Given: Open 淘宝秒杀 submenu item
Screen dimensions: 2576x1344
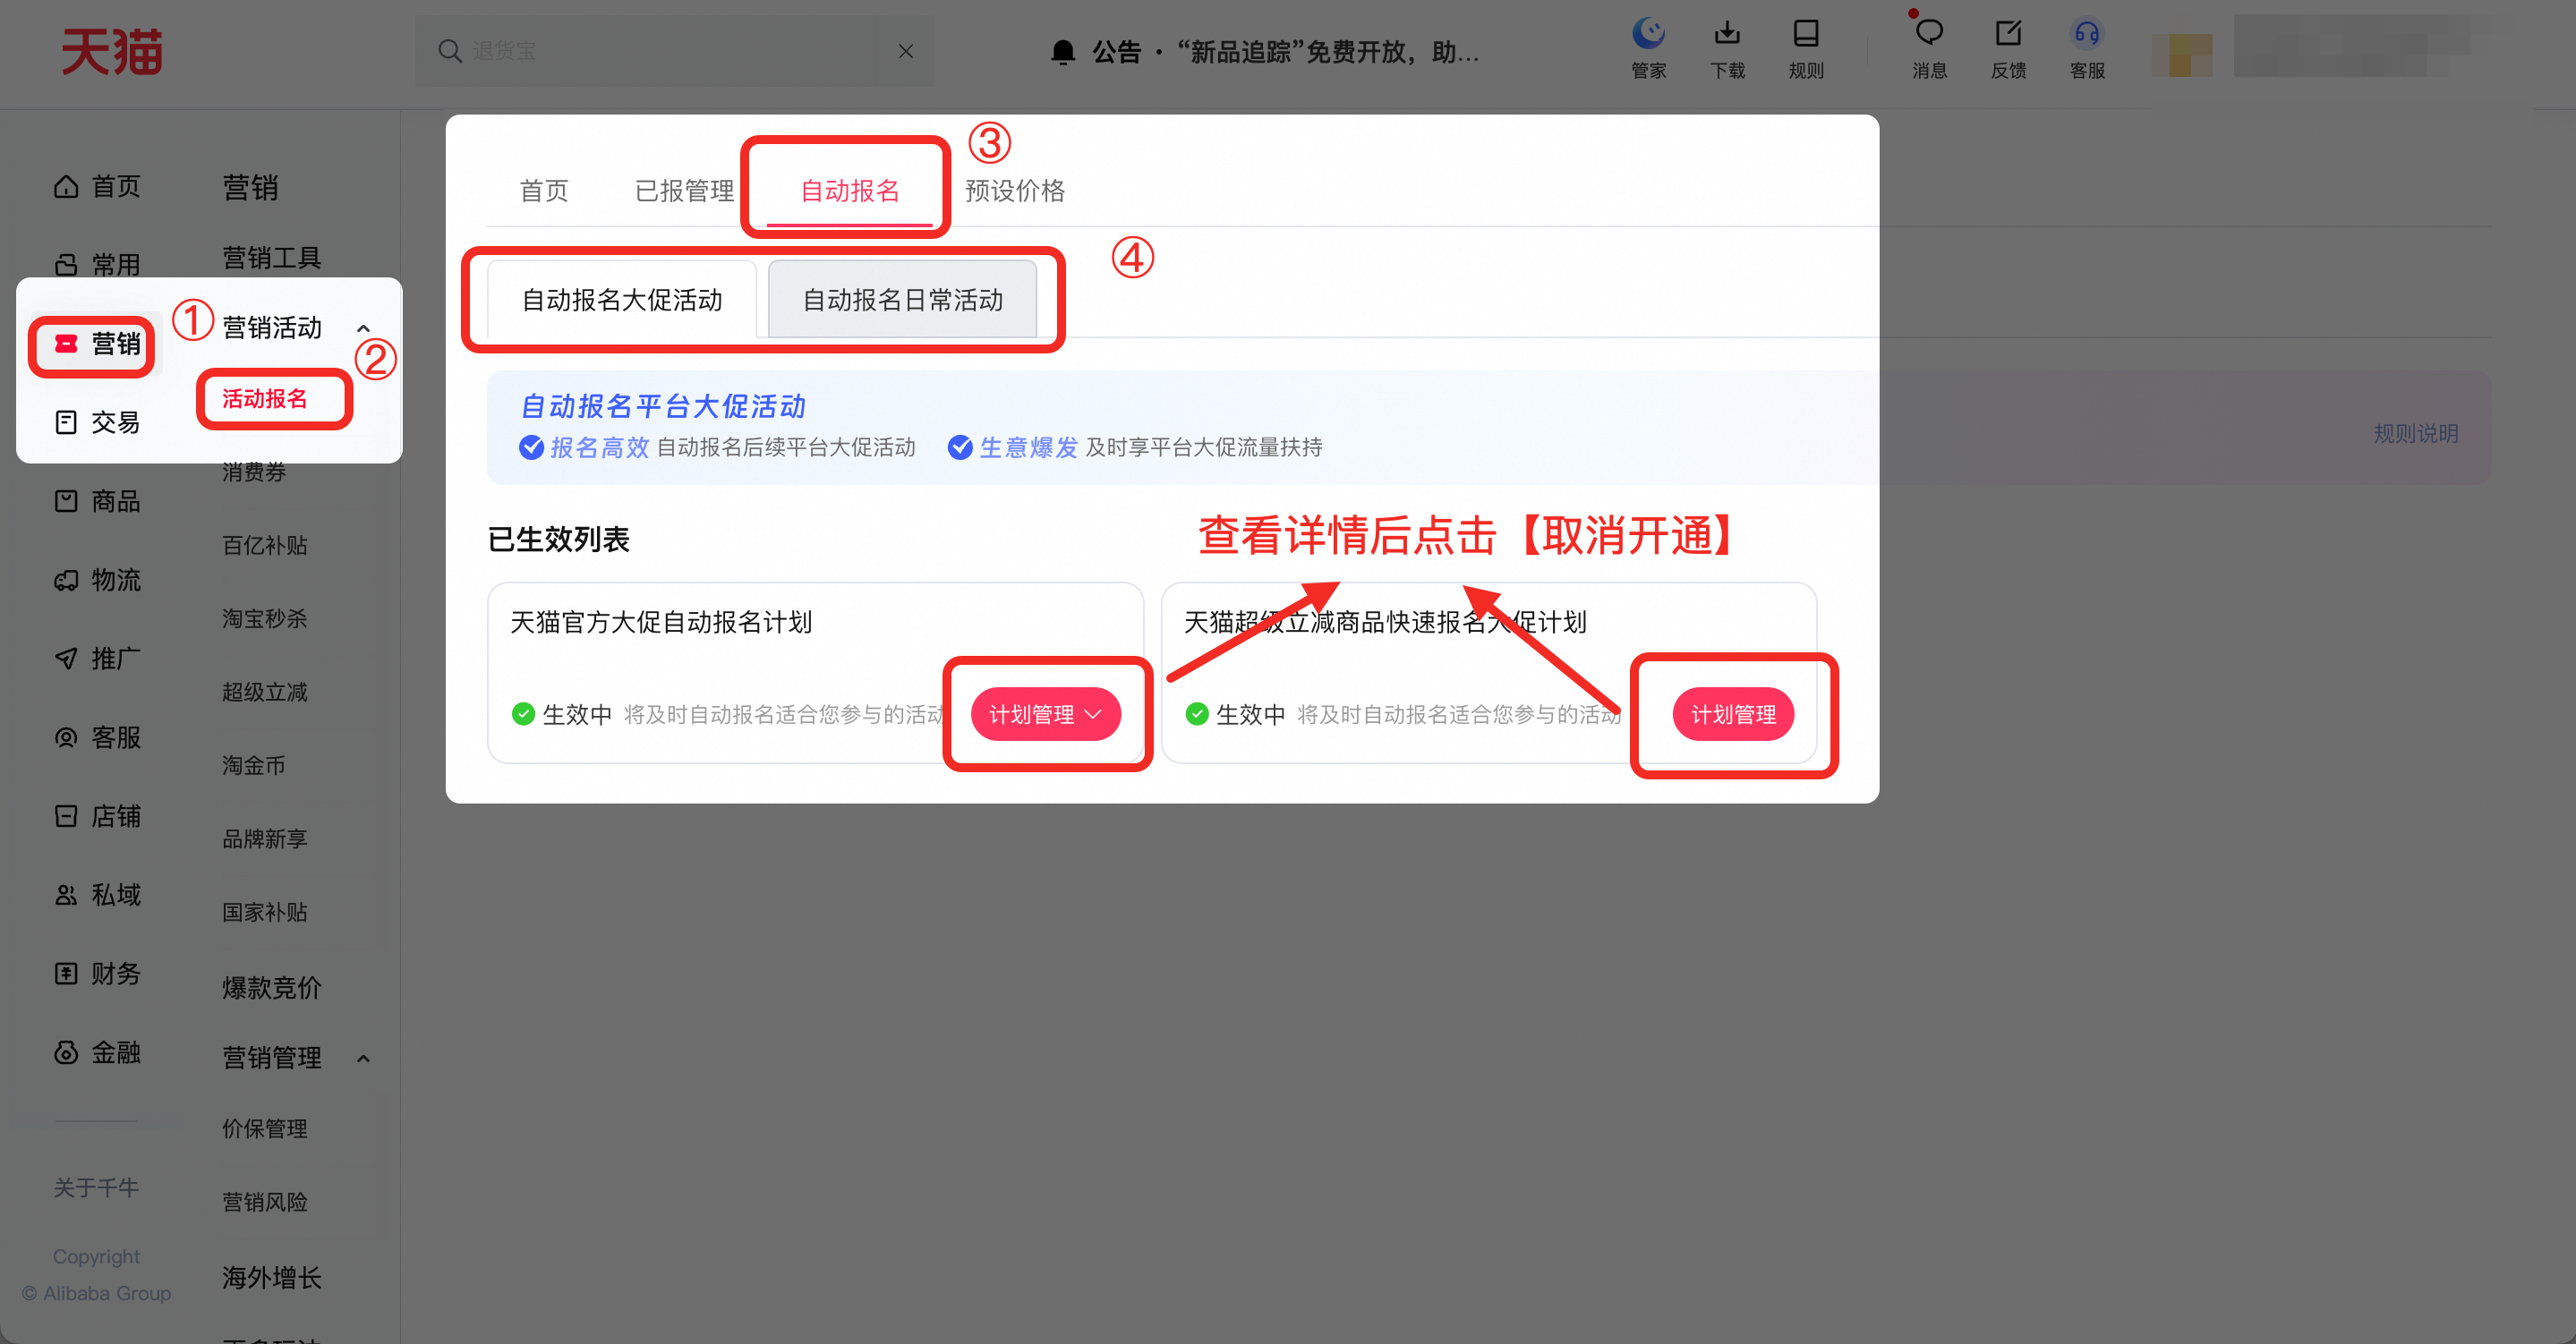Looking at the screenshot, I should click(265, 619).
